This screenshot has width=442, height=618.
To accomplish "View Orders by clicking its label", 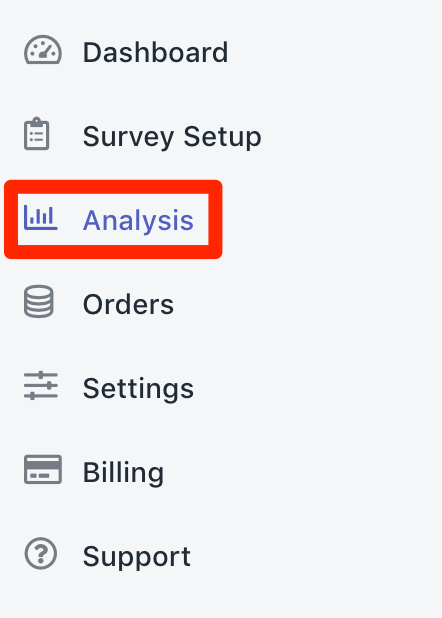I will coord(129,304).
